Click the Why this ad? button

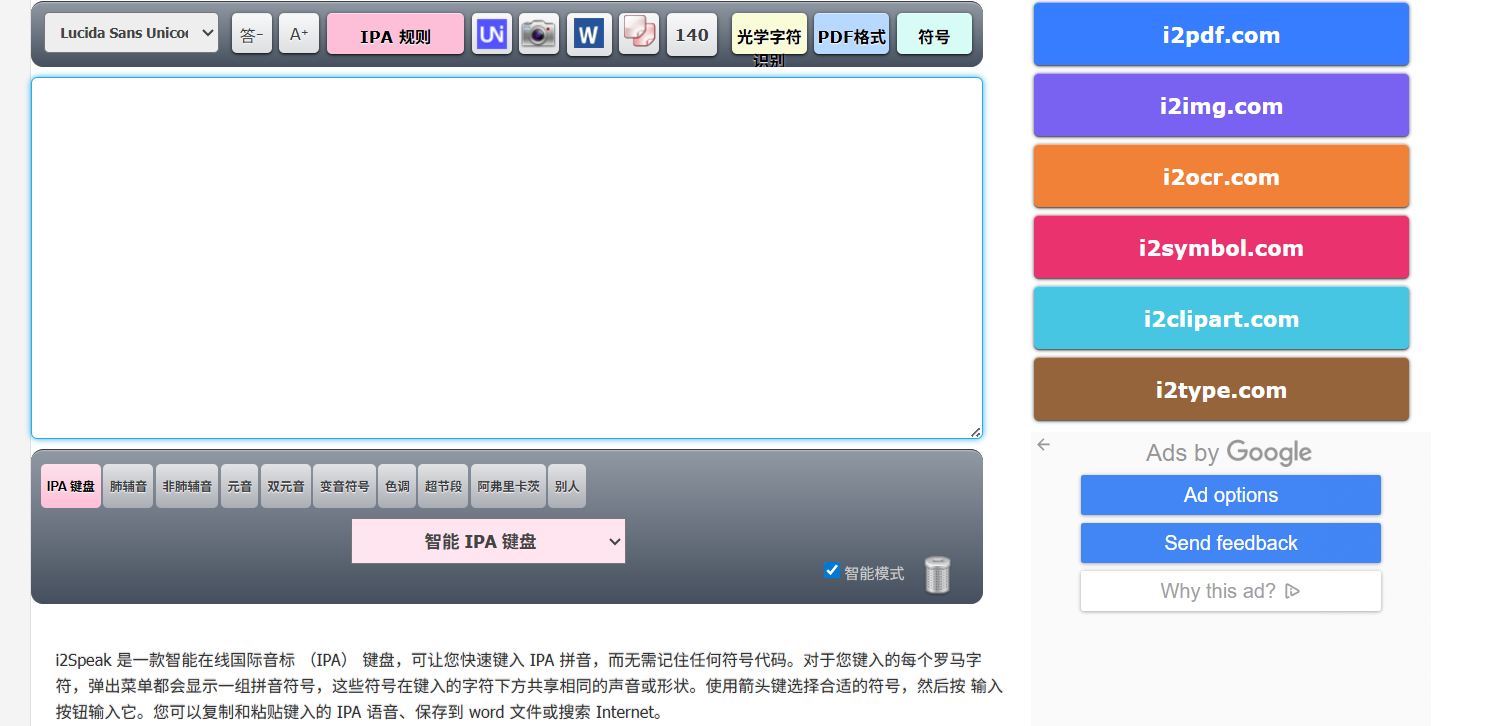click(1231, 591)
